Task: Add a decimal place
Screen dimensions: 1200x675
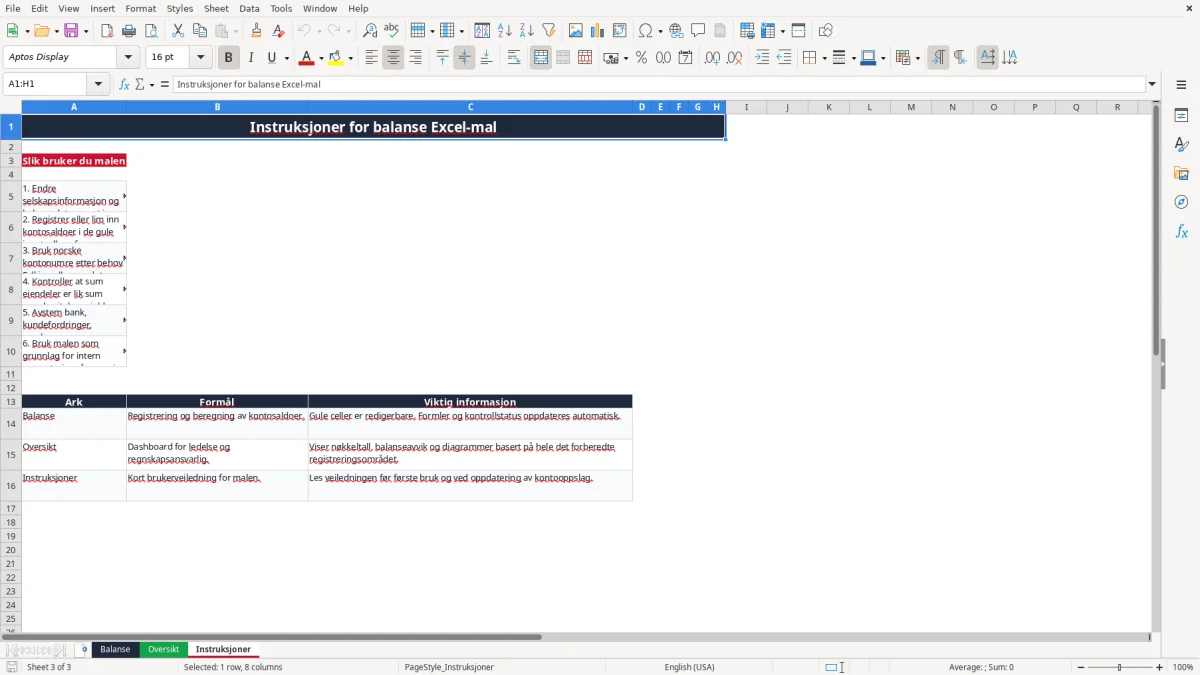Action: (x=712, y=58)
